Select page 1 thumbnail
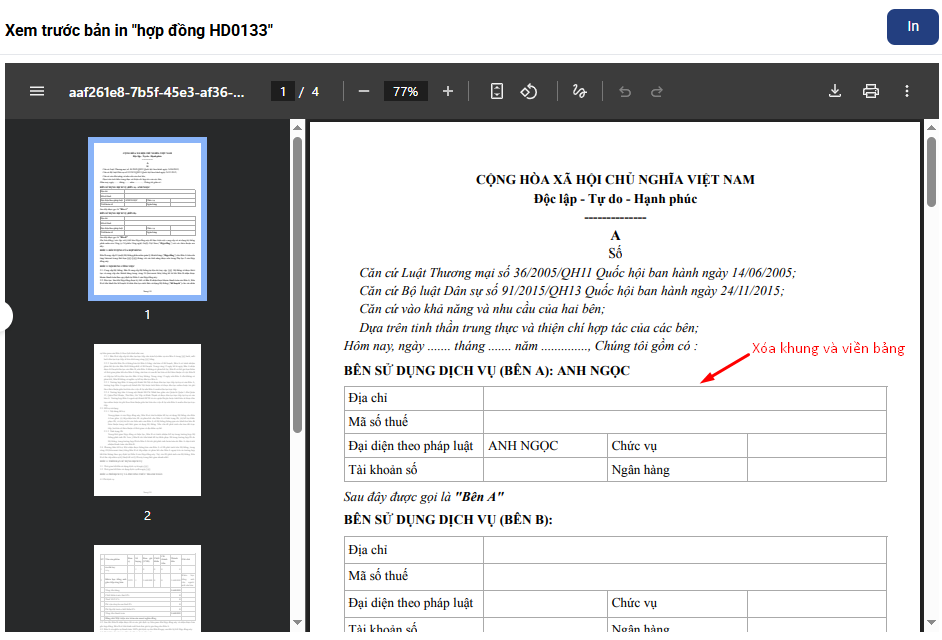This screenshot has height=640, width=942. tap(147, 219)
